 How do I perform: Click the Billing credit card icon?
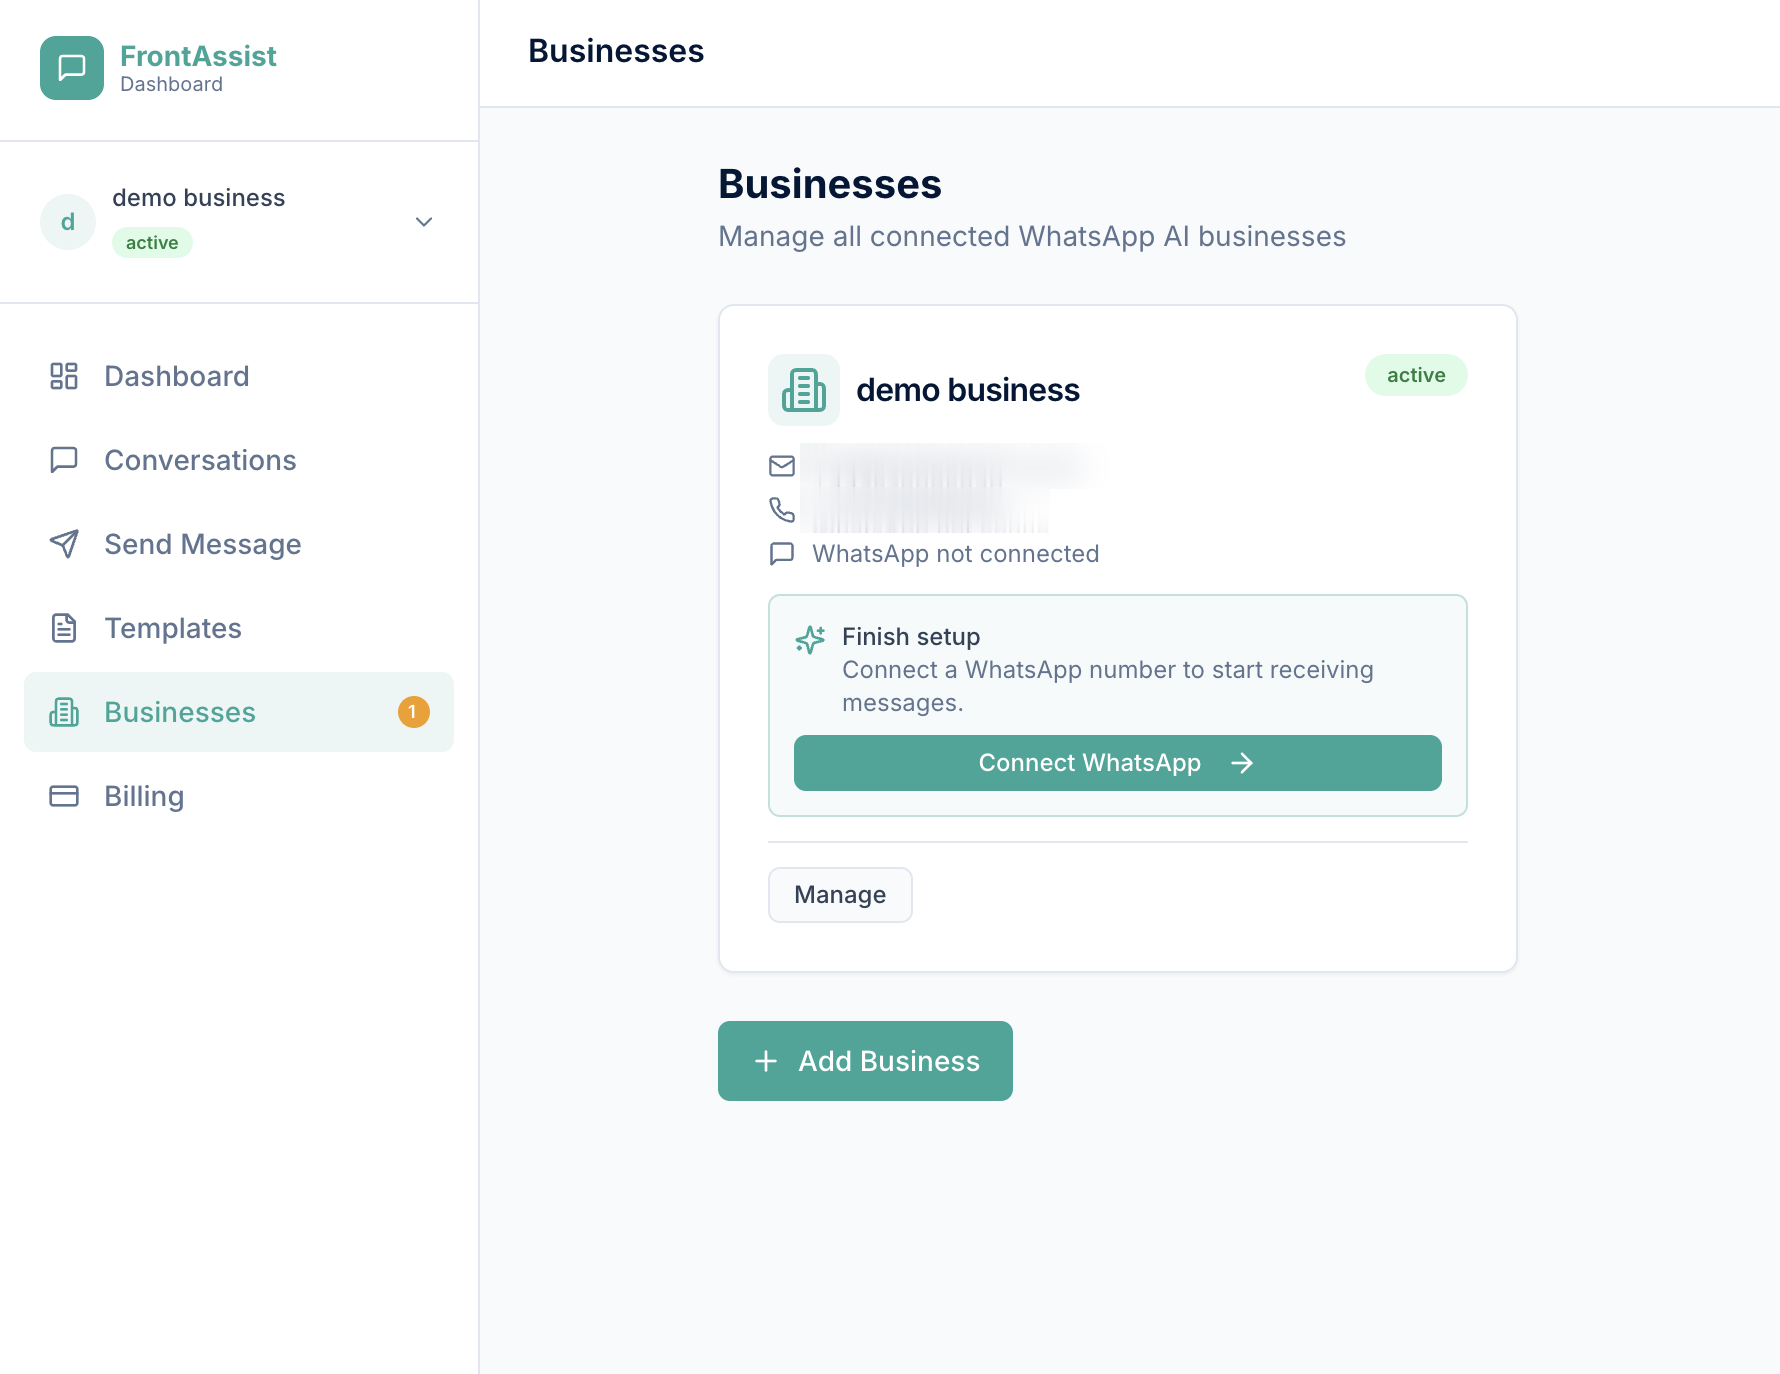64,796
